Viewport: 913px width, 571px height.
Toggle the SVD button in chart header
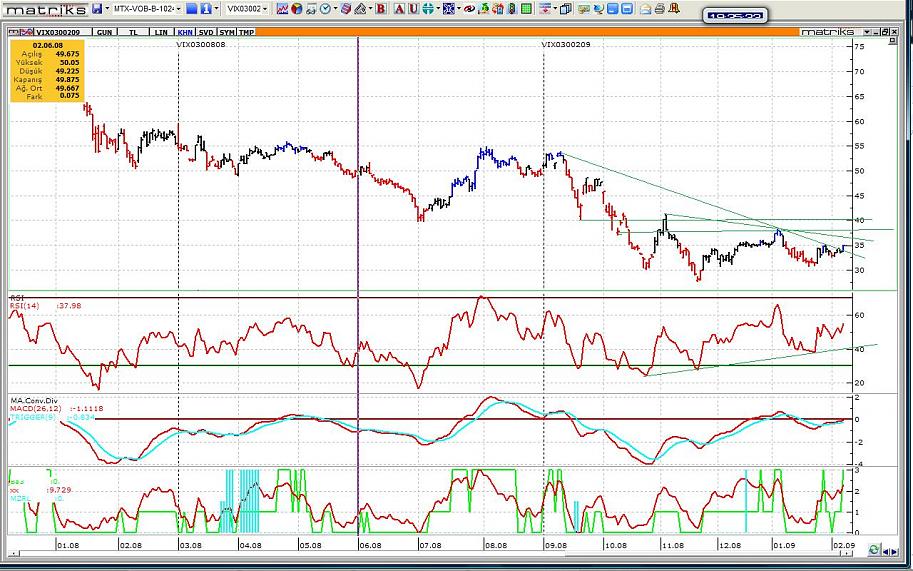(207, 32)
